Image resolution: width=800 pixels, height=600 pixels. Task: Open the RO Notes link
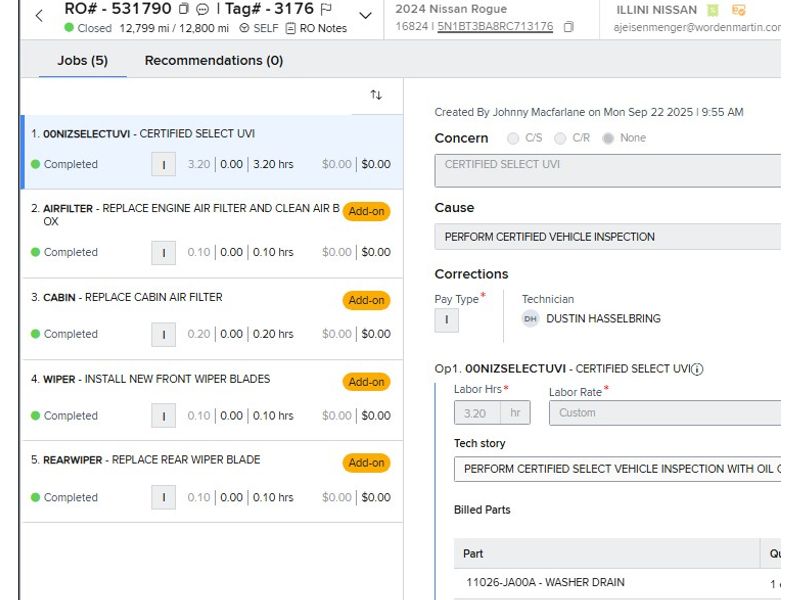coord(316,28)
